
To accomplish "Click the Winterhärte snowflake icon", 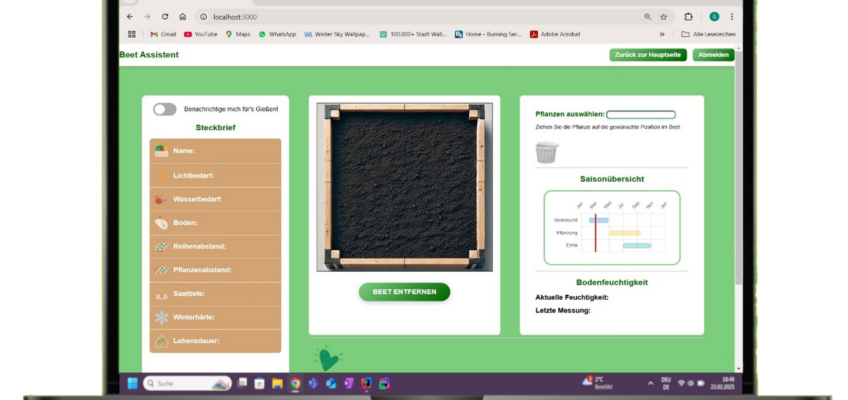I will [161, 317].
